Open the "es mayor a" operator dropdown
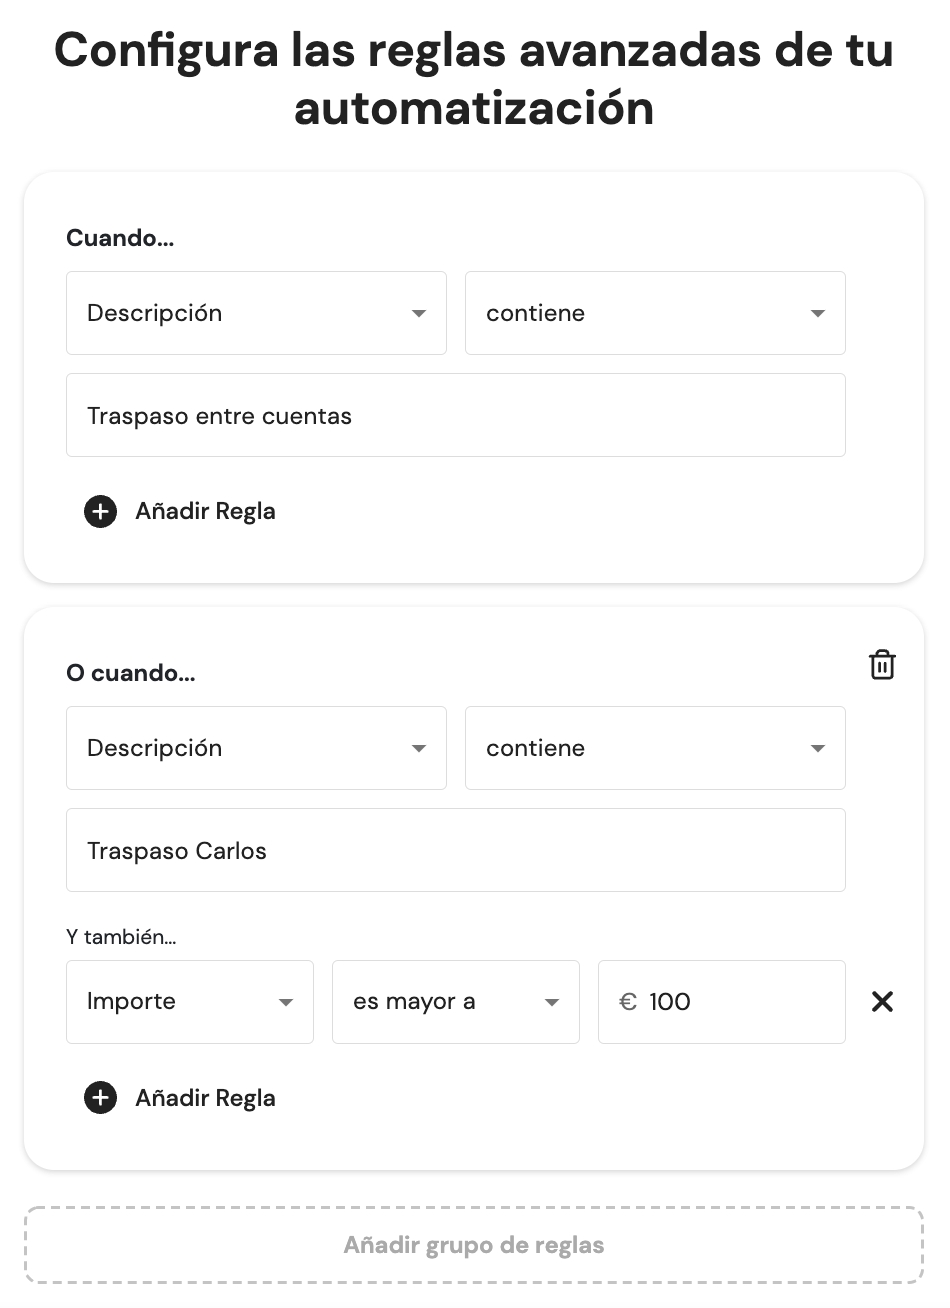 click(x=455, y=1002)
